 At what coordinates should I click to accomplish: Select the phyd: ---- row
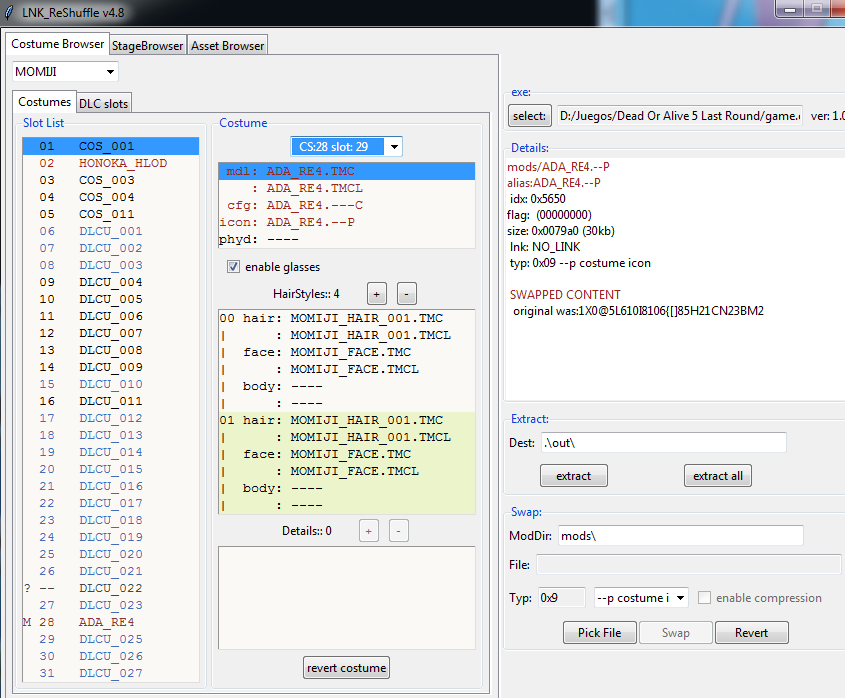tap(347, 239)
